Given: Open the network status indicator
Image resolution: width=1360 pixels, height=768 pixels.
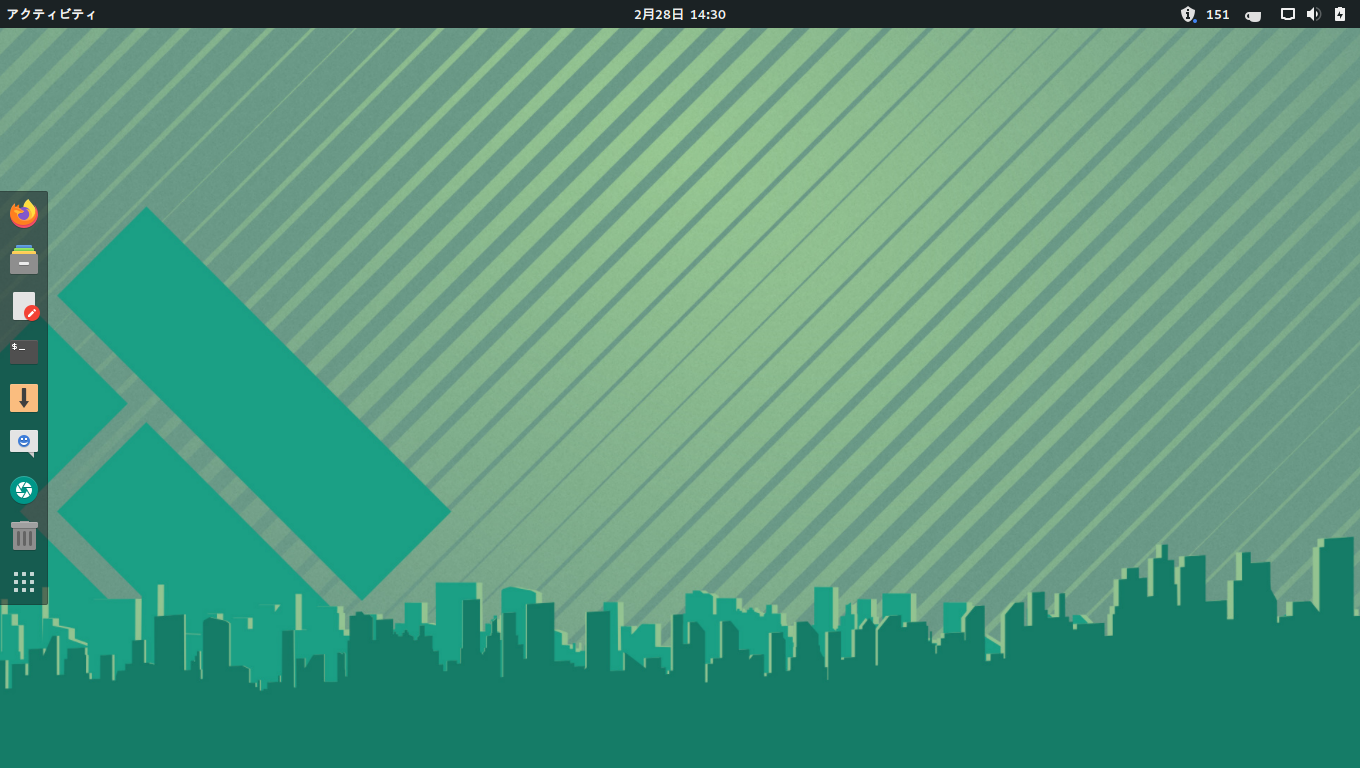Looking at the screenshot, I should [1288, 14].
